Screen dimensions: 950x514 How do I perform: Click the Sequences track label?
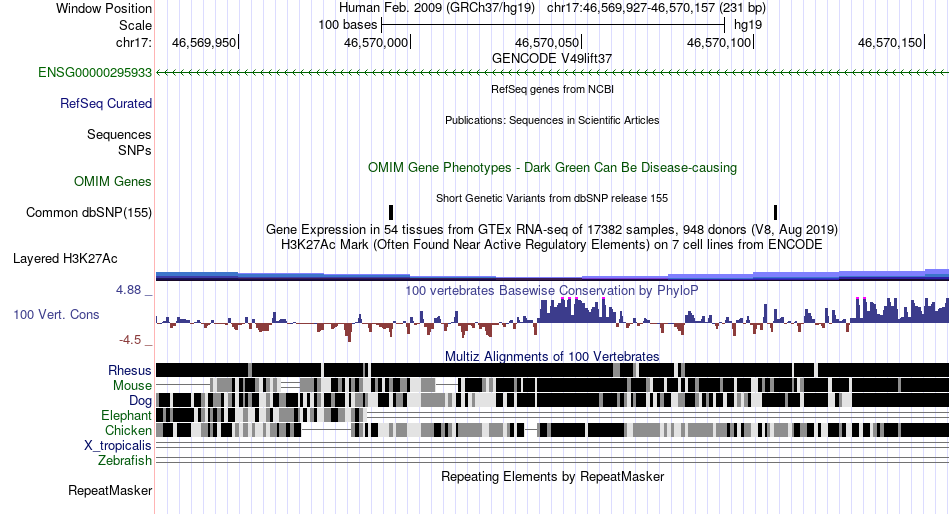119,135
